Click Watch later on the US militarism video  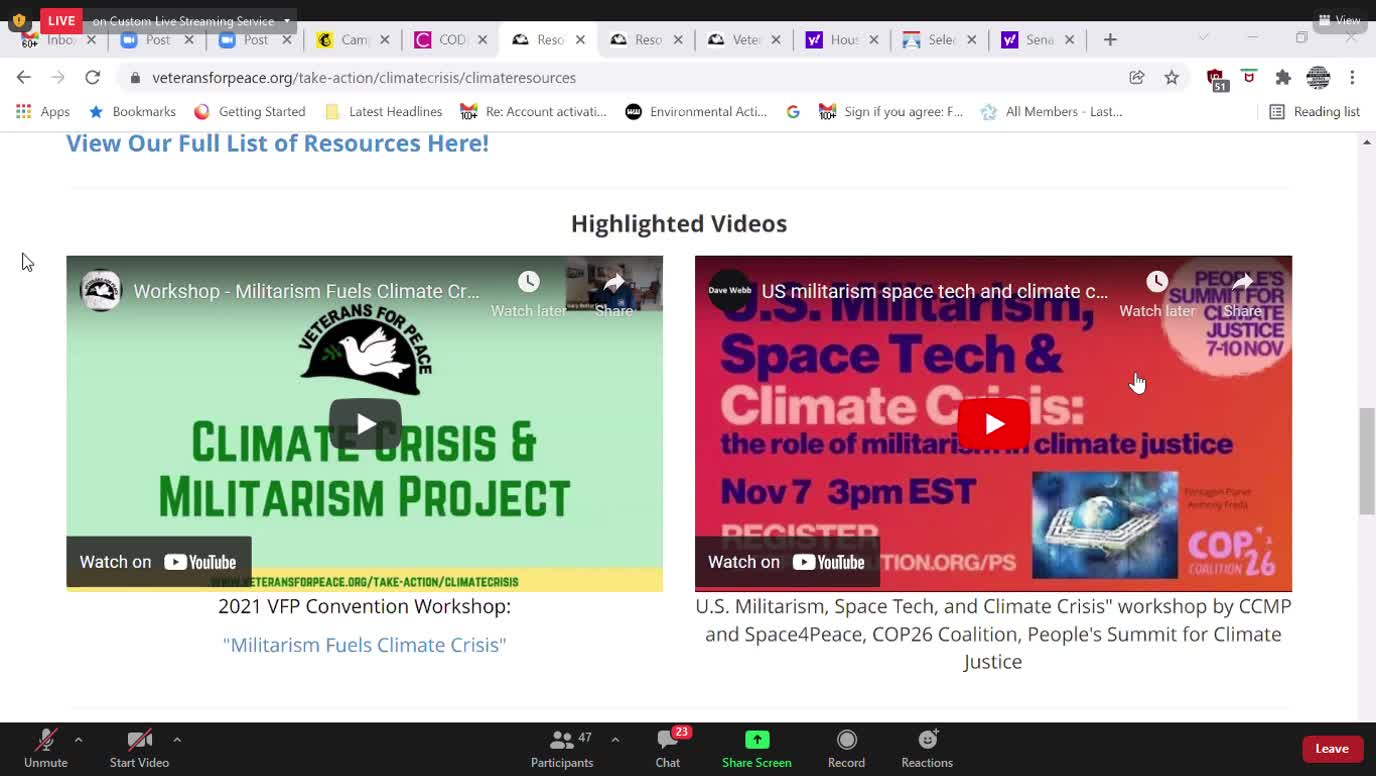click(1157, 293)
